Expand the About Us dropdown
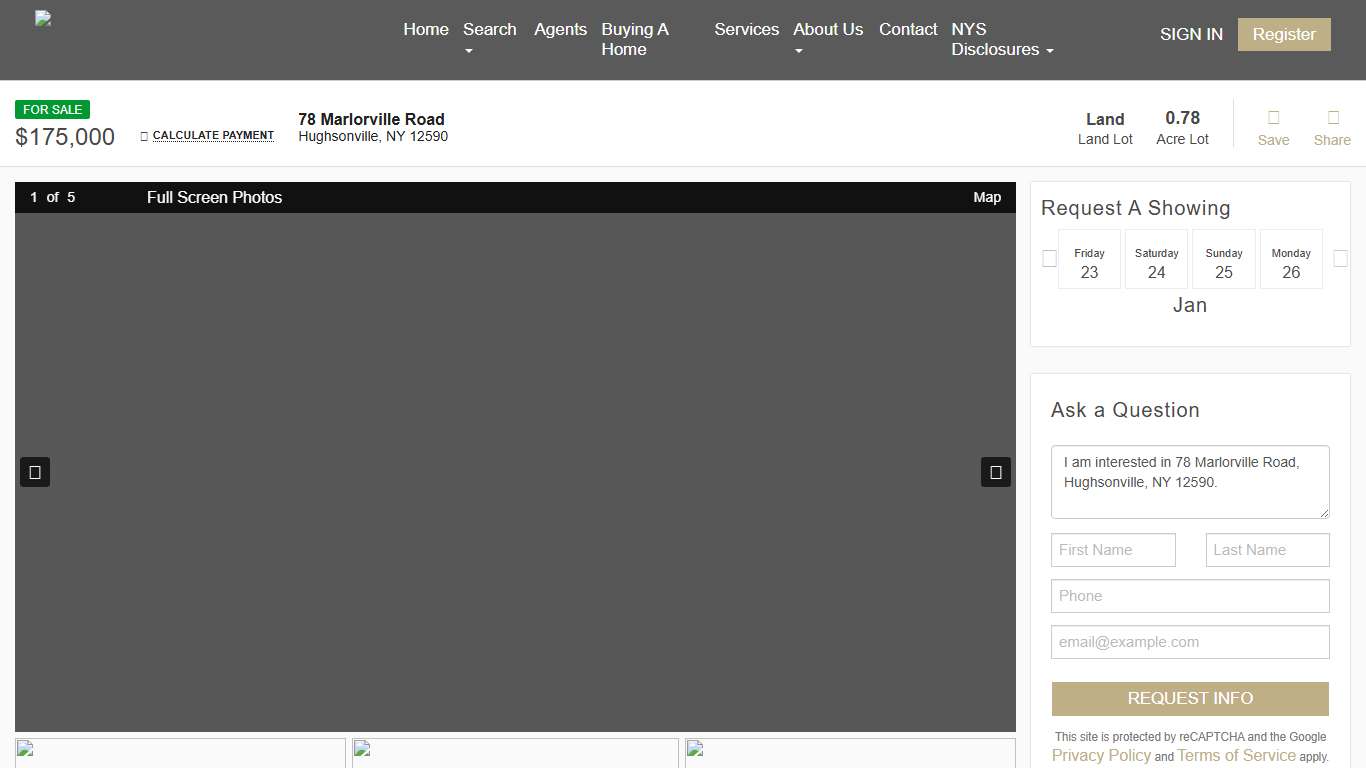This screenshot has height=768, width=1366. click(x=827, y=39)
